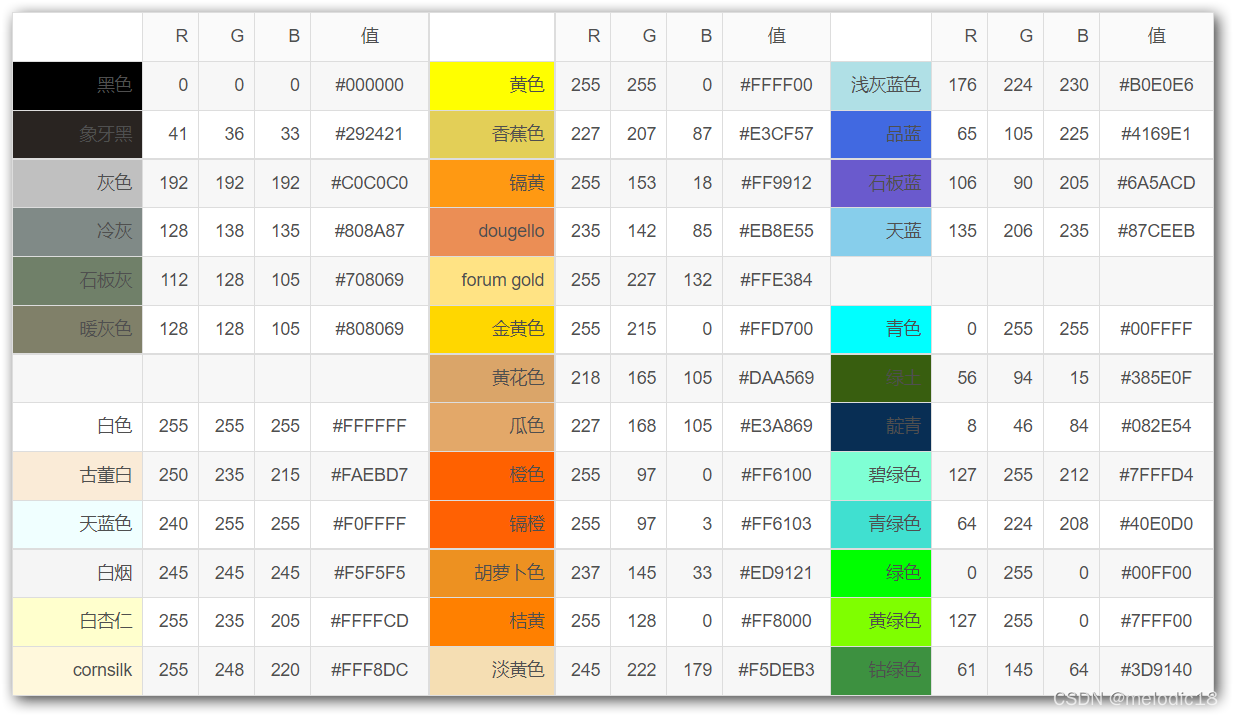Click the first 值 column header

tap(369, 36)
